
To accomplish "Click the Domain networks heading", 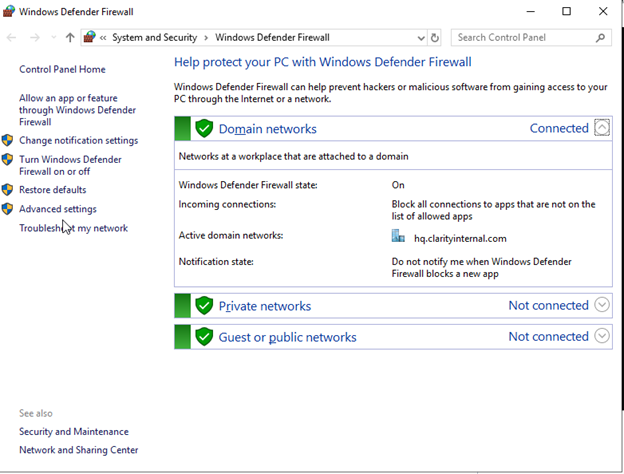I will click(268, 129).
